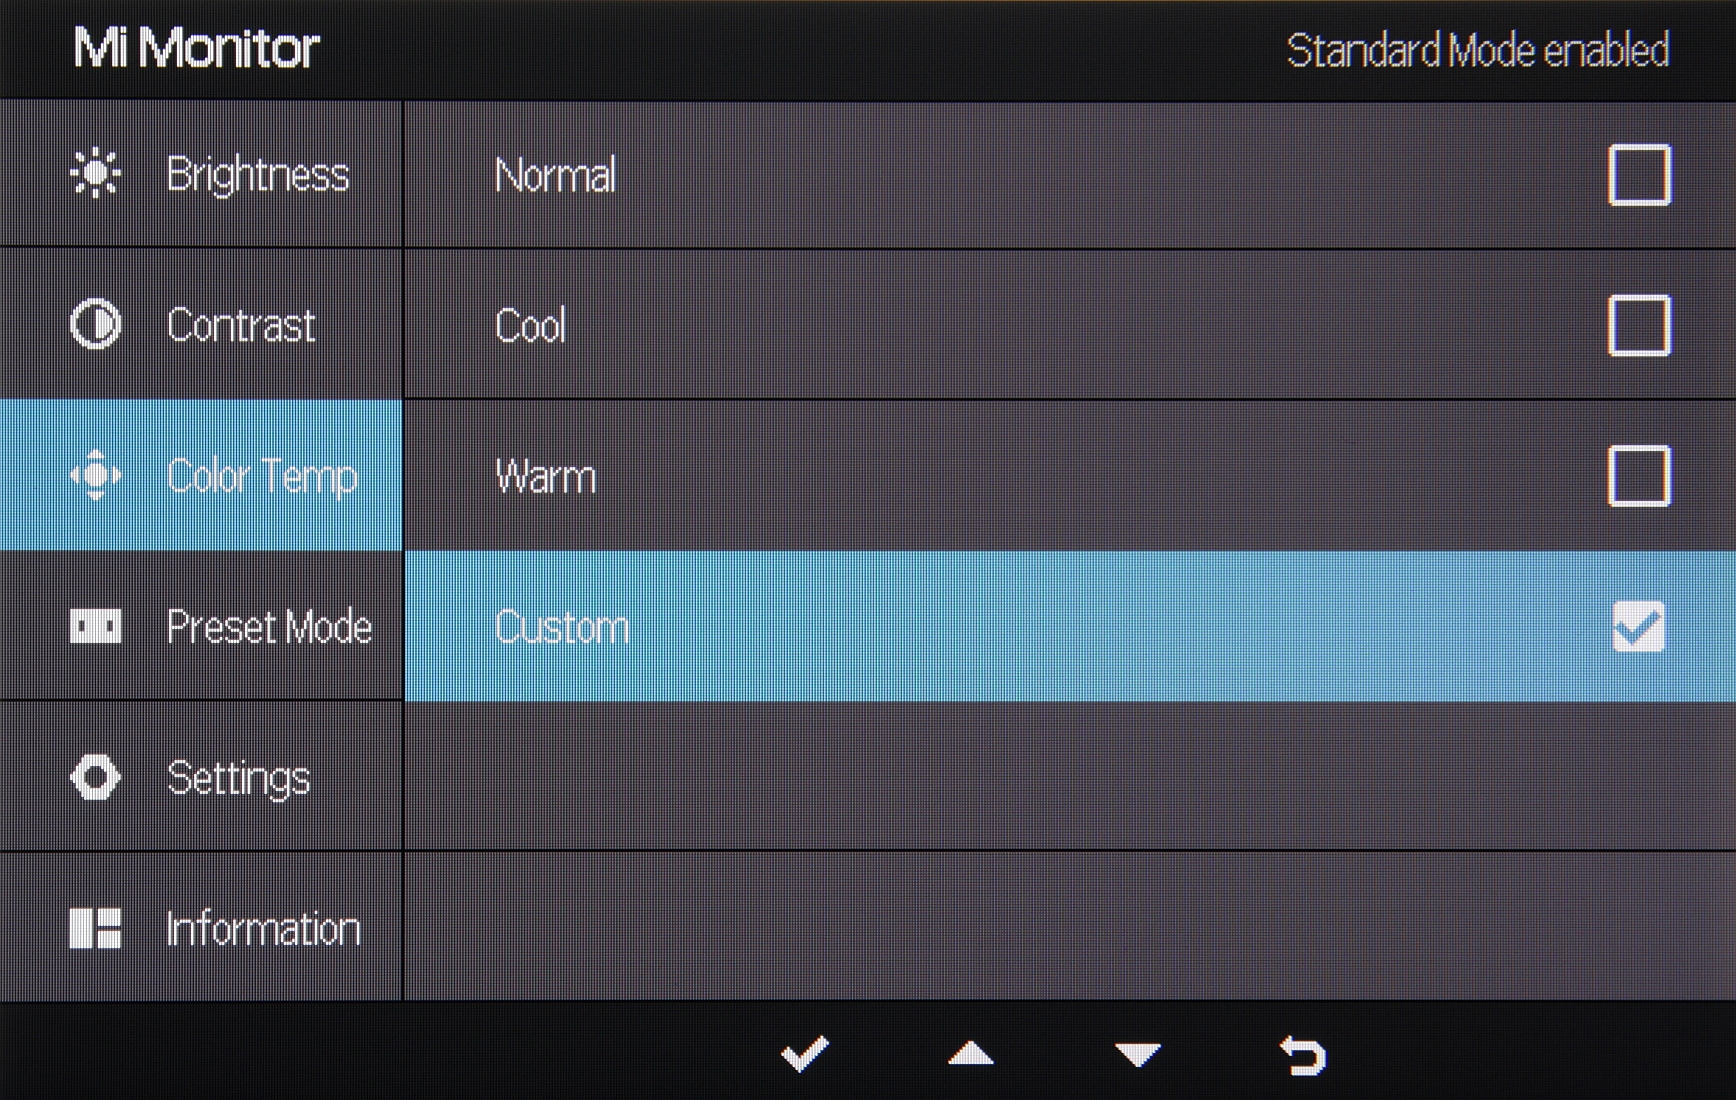Click the Brightness sun icon
Image resolution: width=1736 pixels, height=1100 pixels.
[96, 174]
